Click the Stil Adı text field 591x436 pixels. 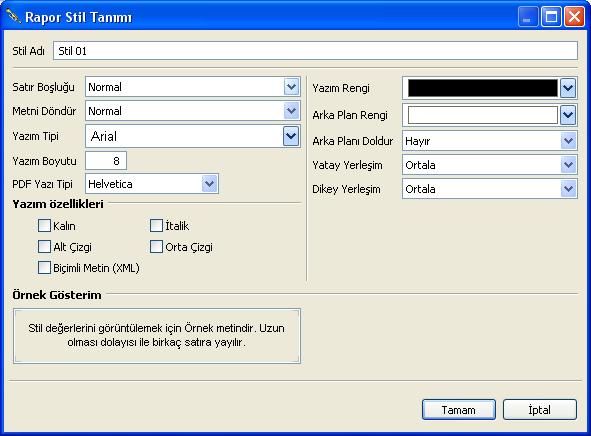click(x=315, y=50)
